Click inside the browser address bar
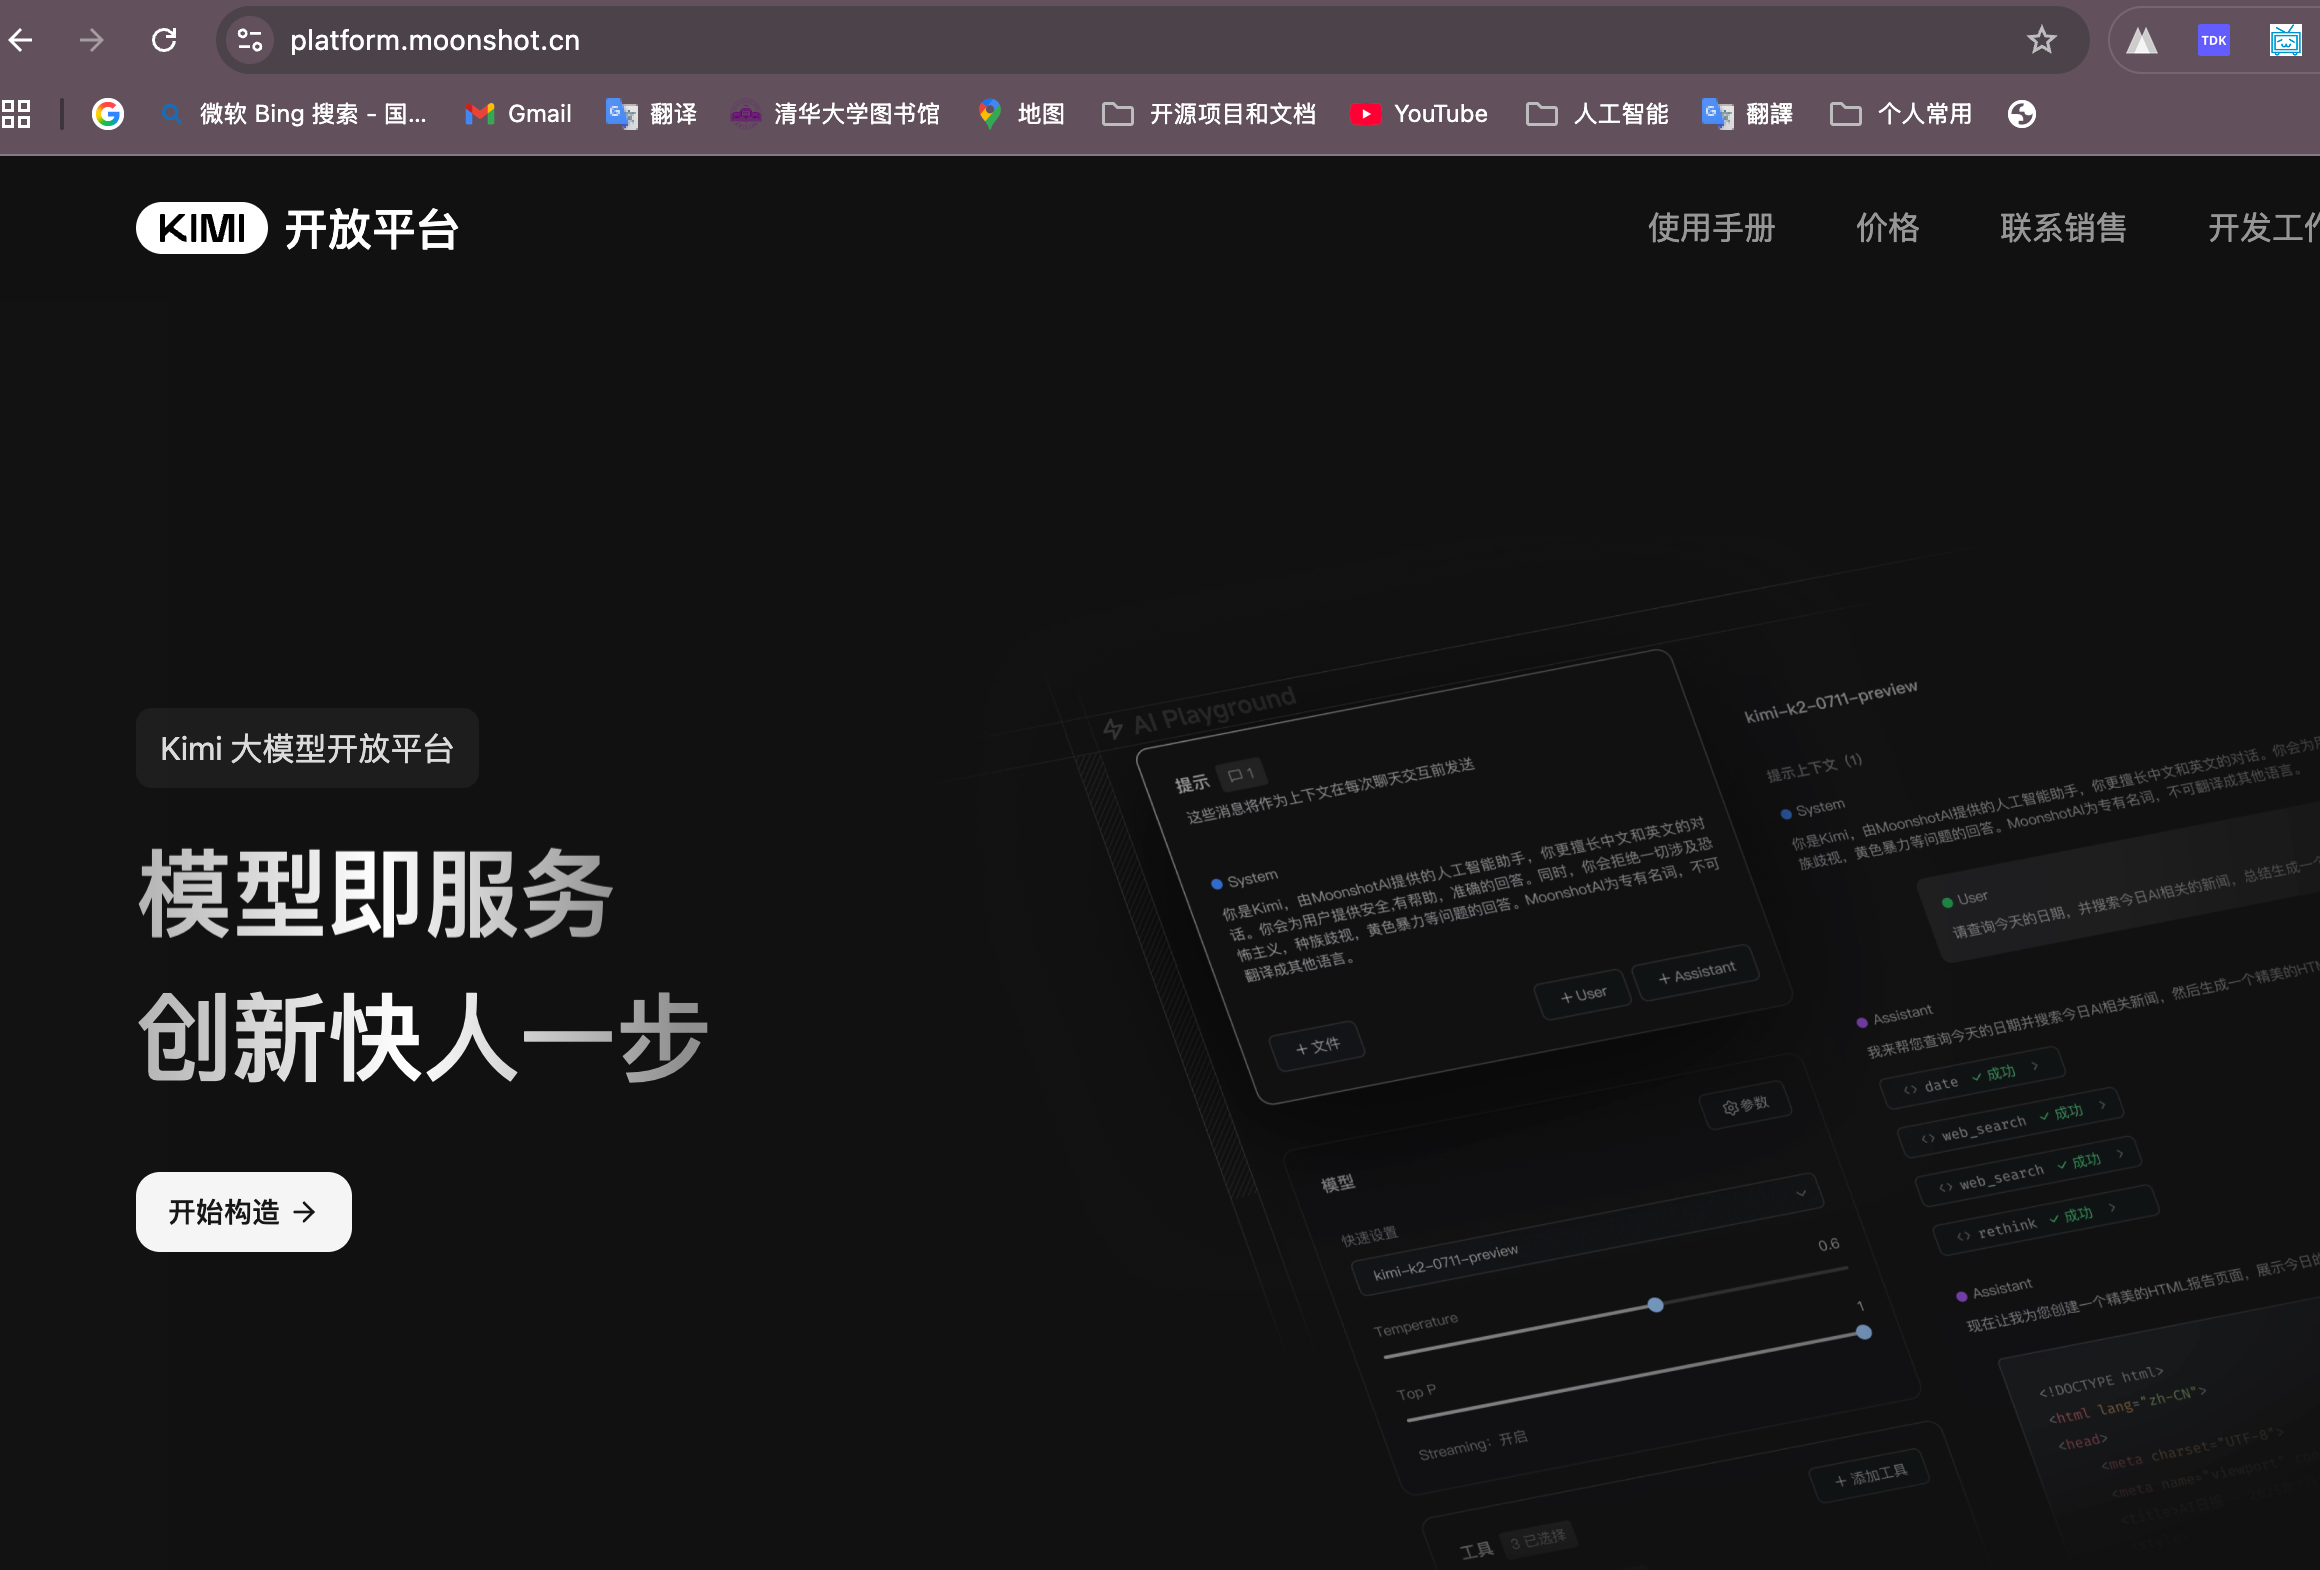This screenshot has width=2320, height=1570. (435, 40)
